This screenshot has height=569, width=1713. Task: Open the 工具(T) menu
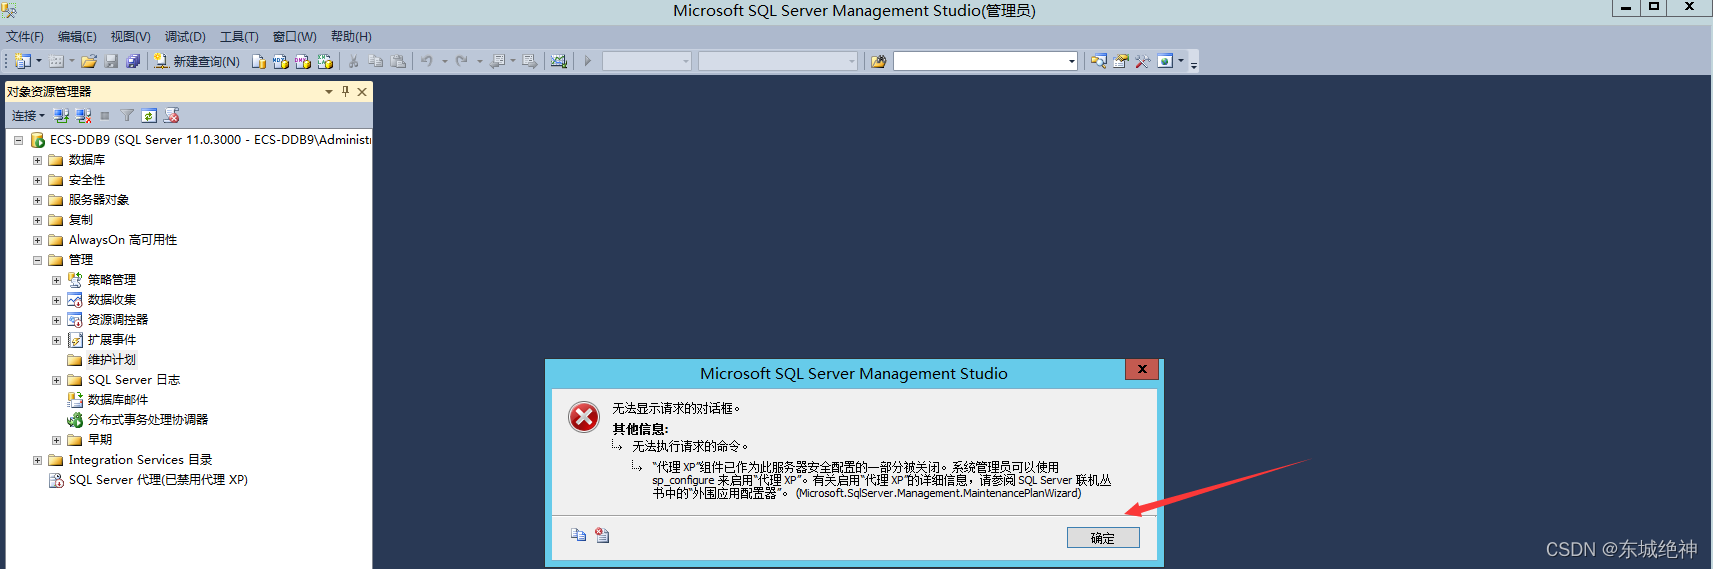(239, 36)
